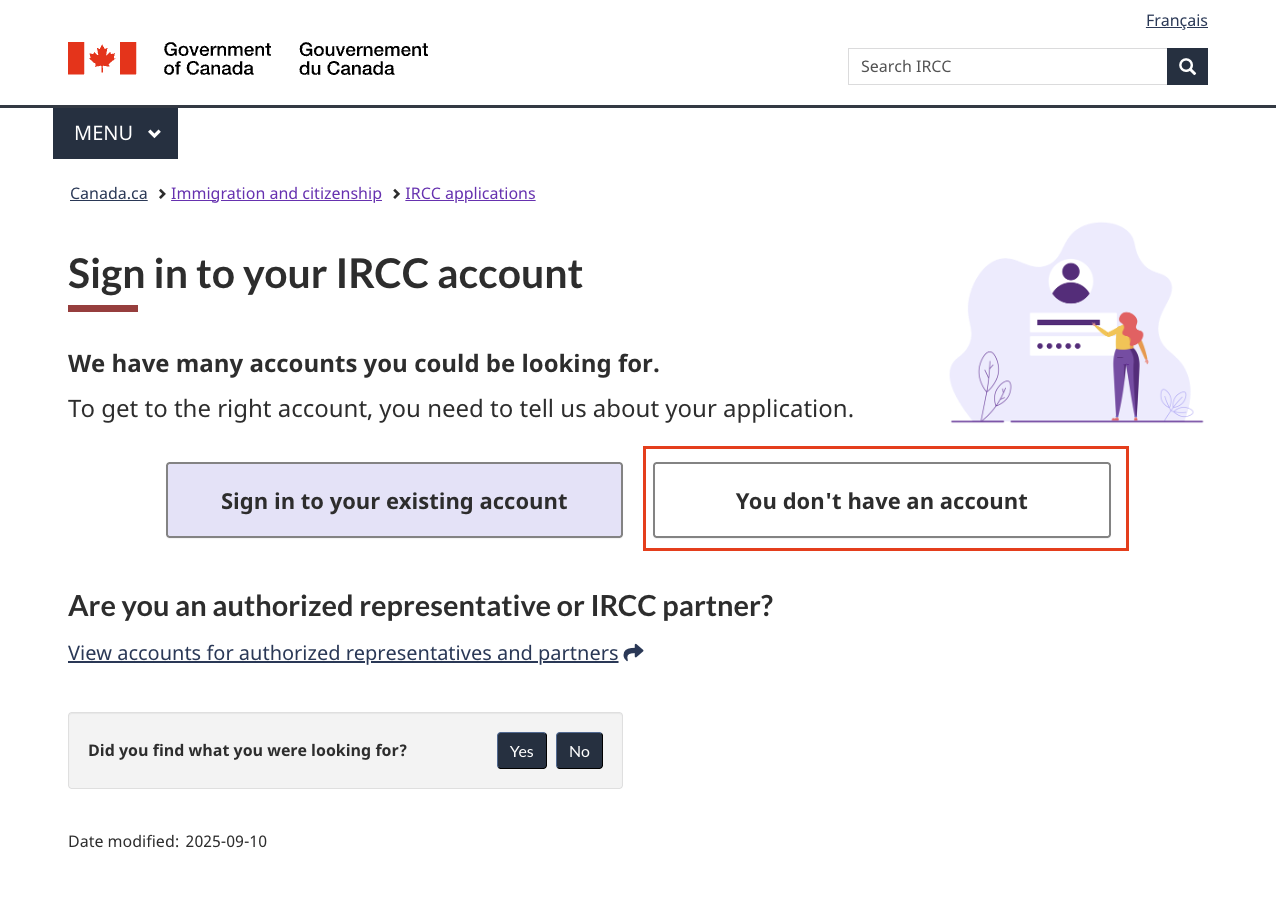The width and height of the screenshot is (1276, 899).
Task: Click the Date modified text
Action: click(x=167, y=841)
